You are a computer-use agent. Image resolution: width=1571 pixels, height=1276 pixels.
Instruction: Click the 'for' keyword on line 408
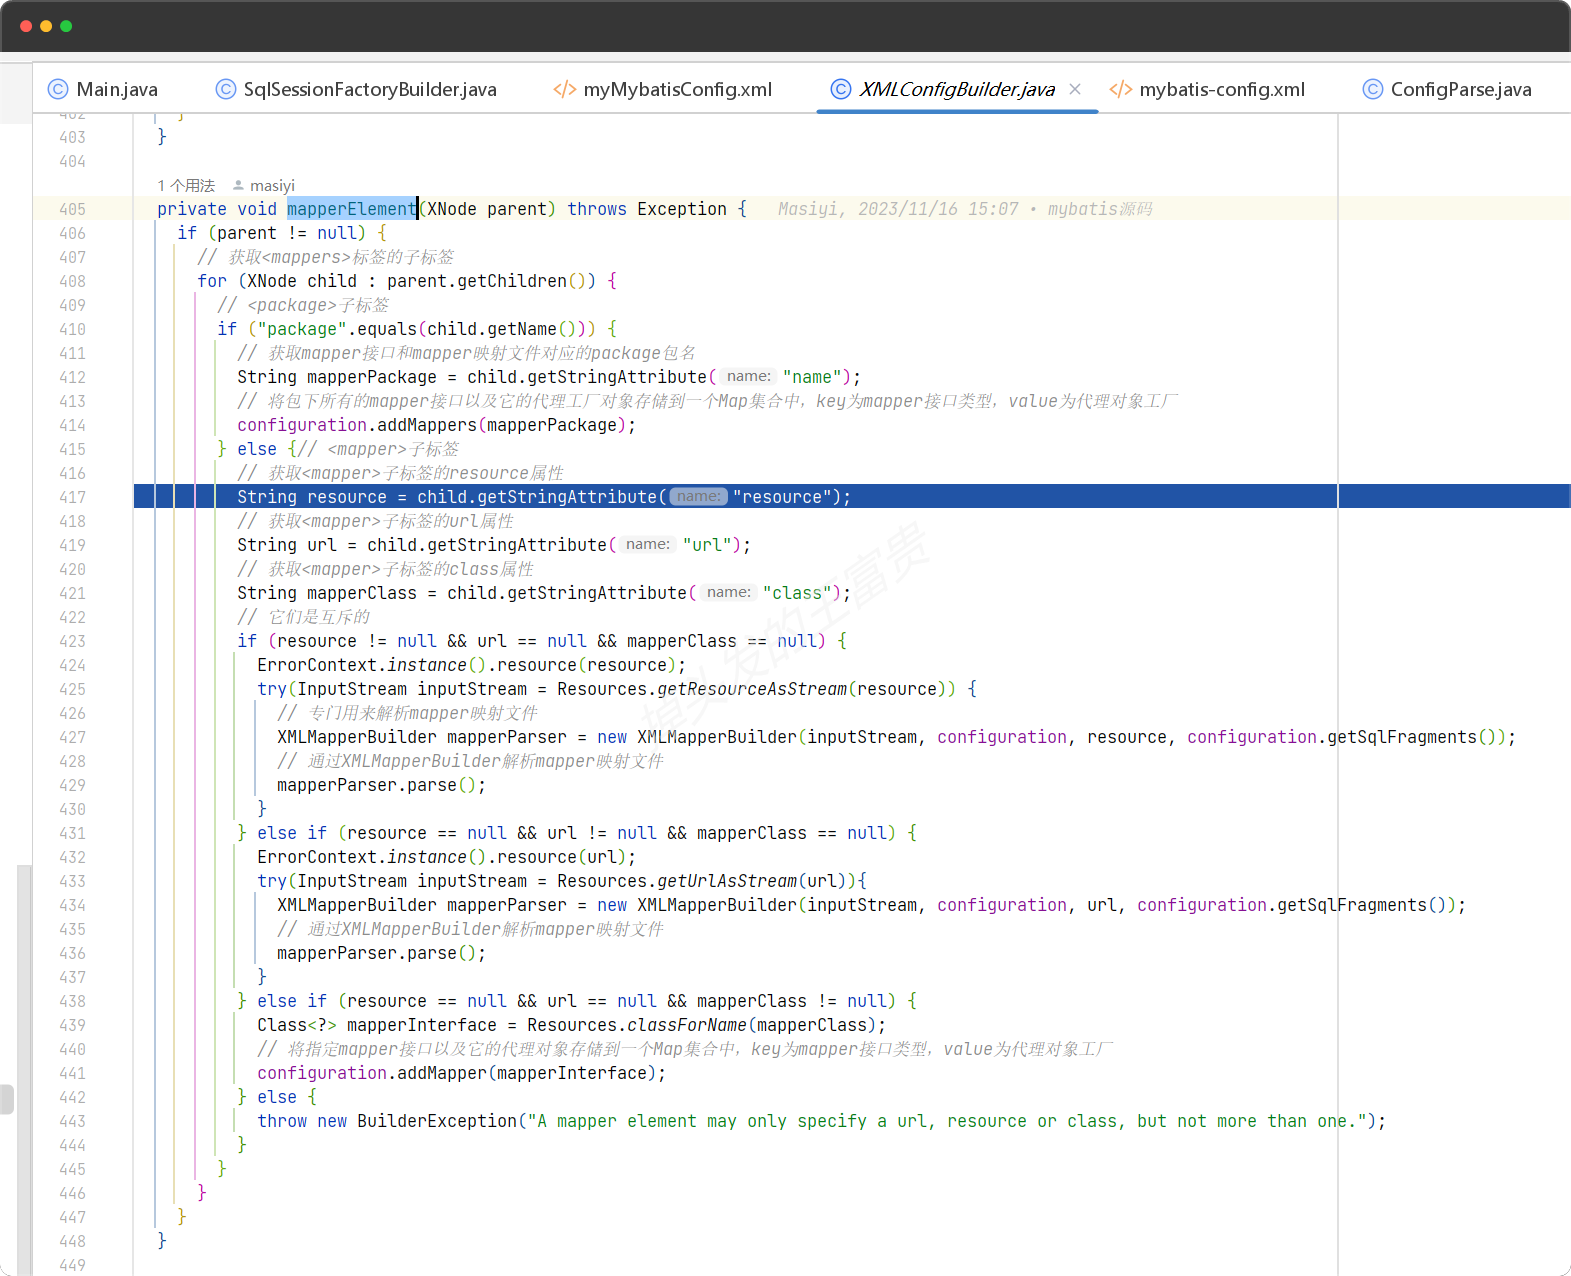tap(212, 281)
